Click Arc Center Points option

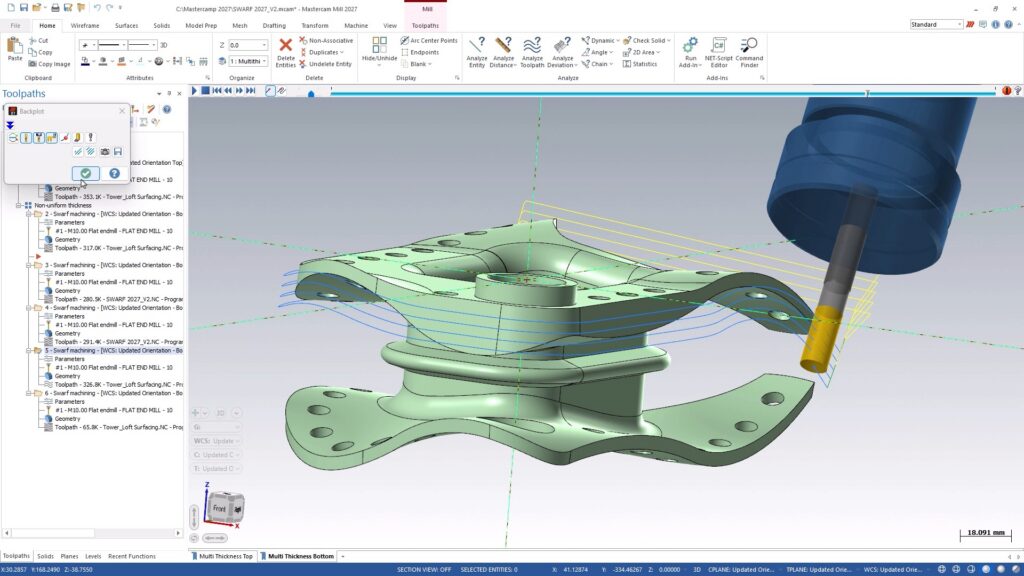click(429, 40)
